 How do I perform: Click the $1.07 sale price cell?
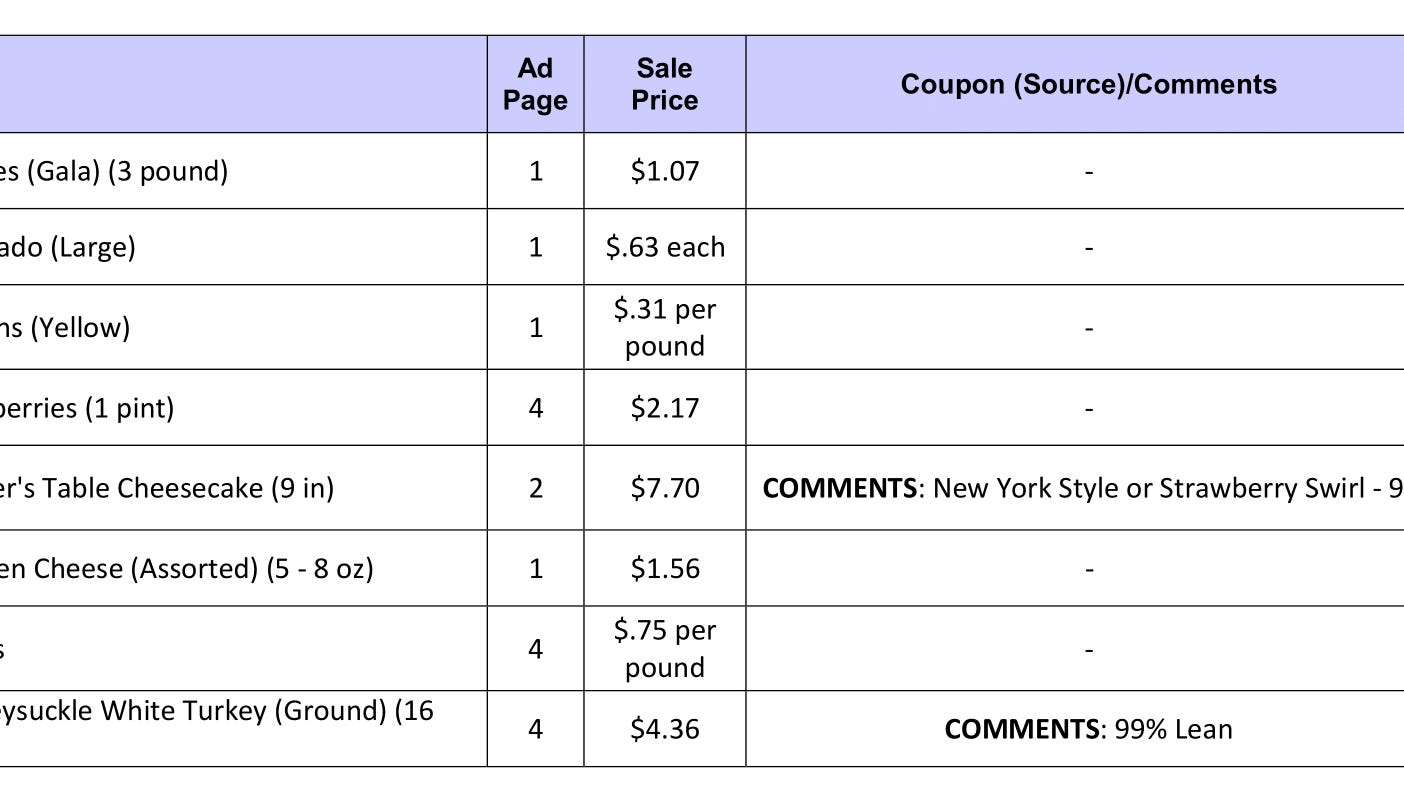665,171
